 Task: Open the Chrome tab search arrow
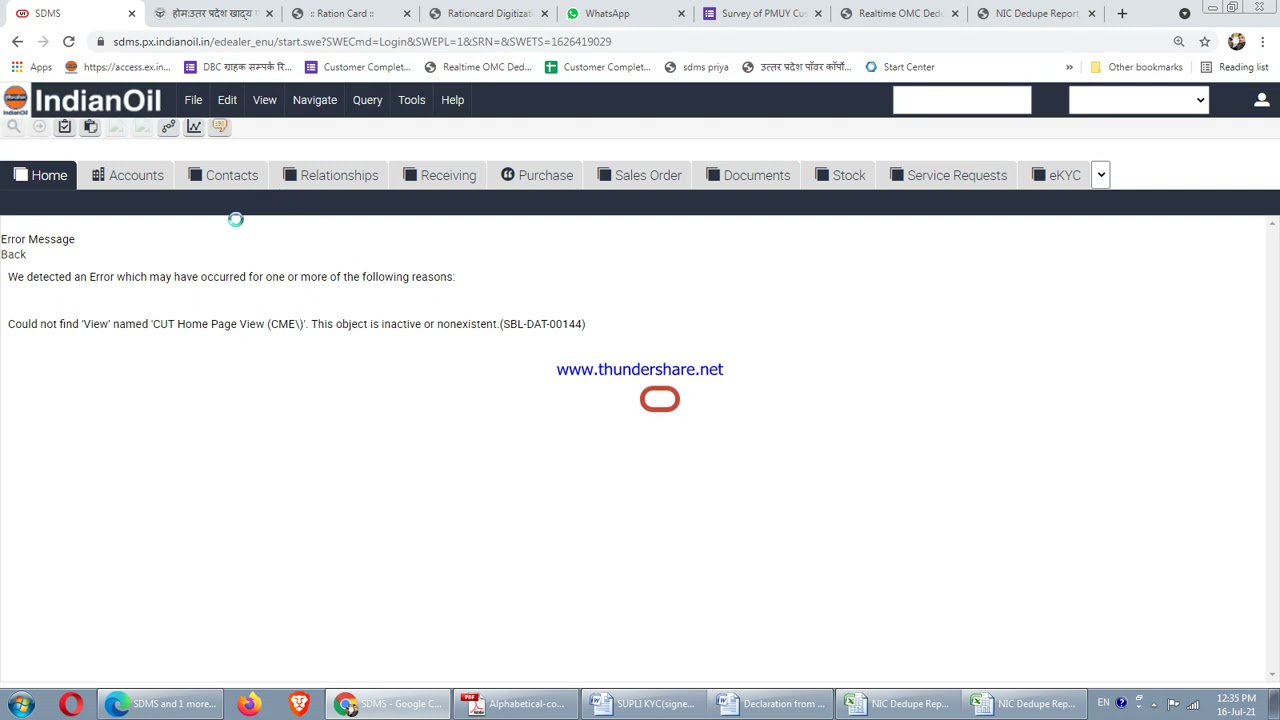1185,14
